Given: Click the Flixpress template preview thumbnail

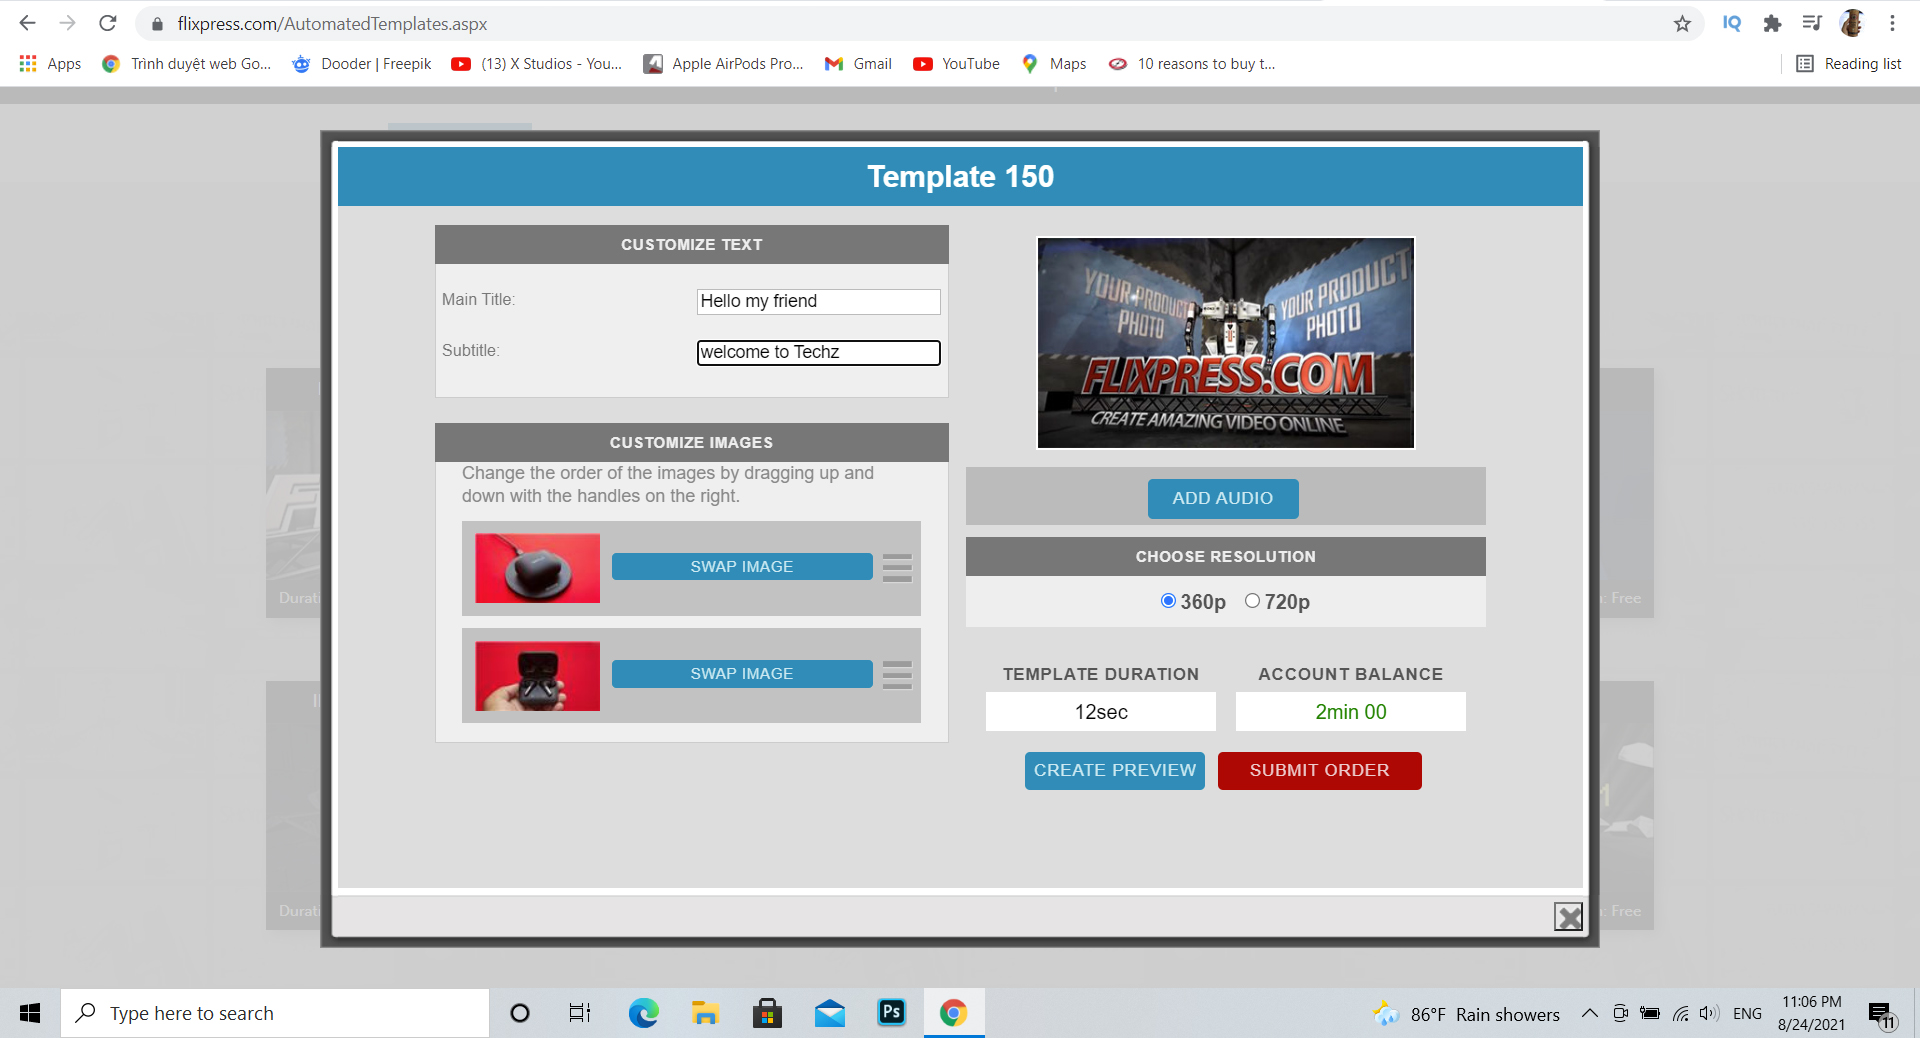Looking at the screenshot, I should point(1225,343).
